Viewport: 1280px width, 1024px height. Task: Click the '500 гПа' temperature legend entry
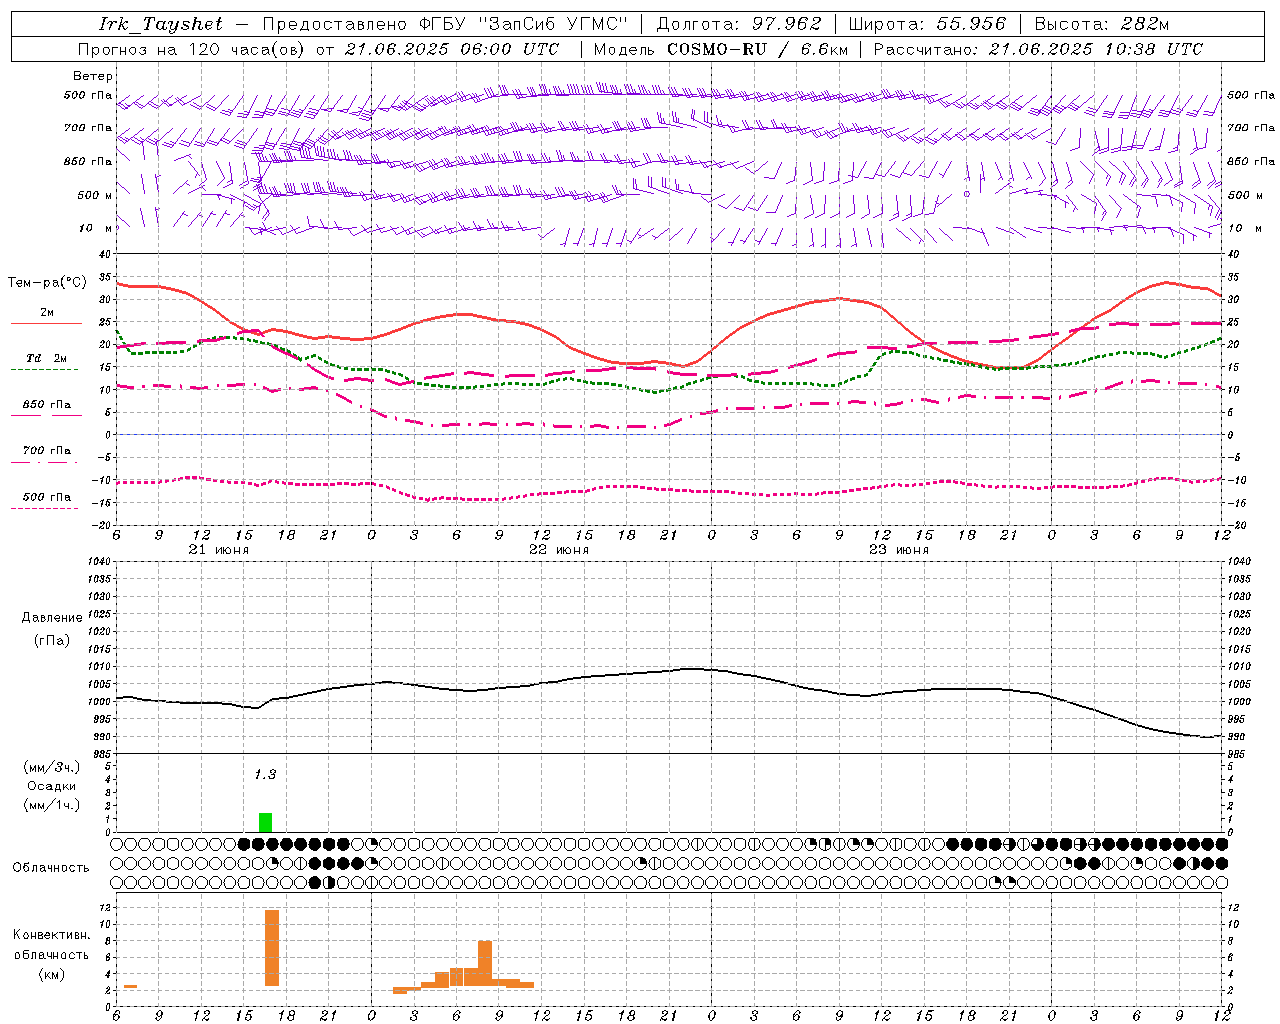pos(46,497)
